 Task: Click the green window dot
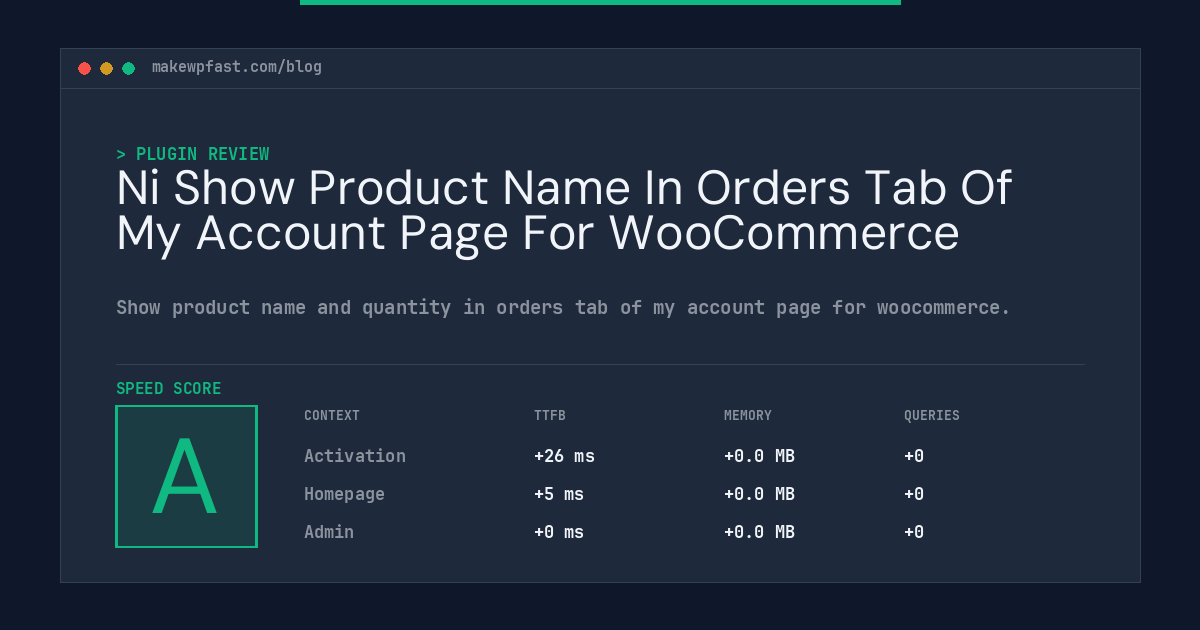(128, 68)
